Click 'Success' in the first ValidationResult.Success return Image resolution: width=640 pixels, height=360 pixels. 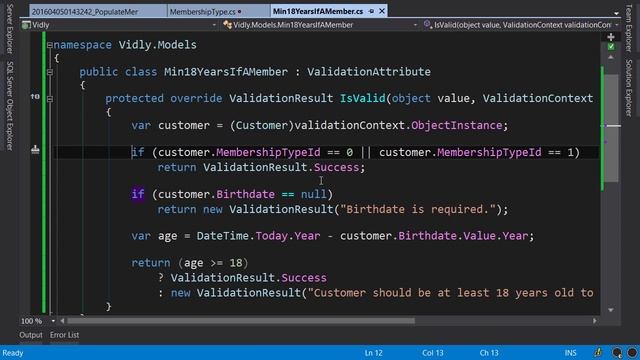pos(336,167)
